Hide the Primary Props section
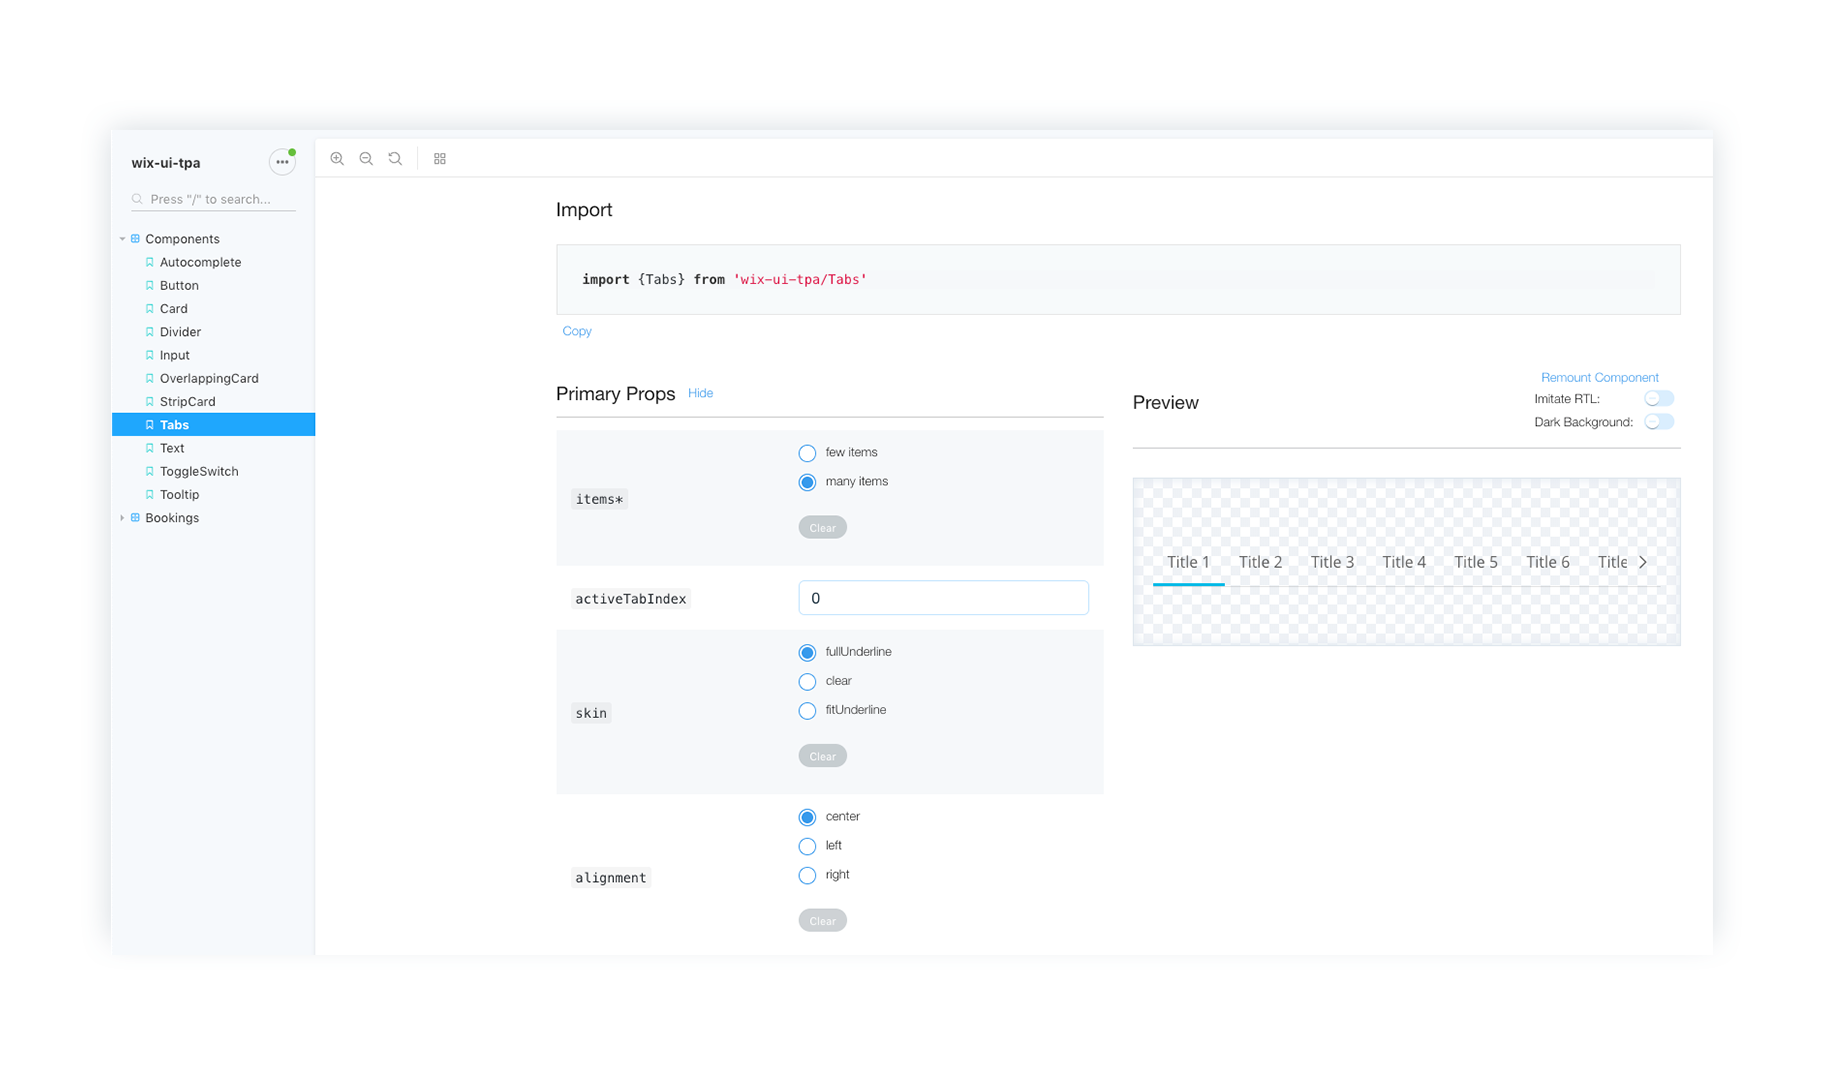 [700, 393]
